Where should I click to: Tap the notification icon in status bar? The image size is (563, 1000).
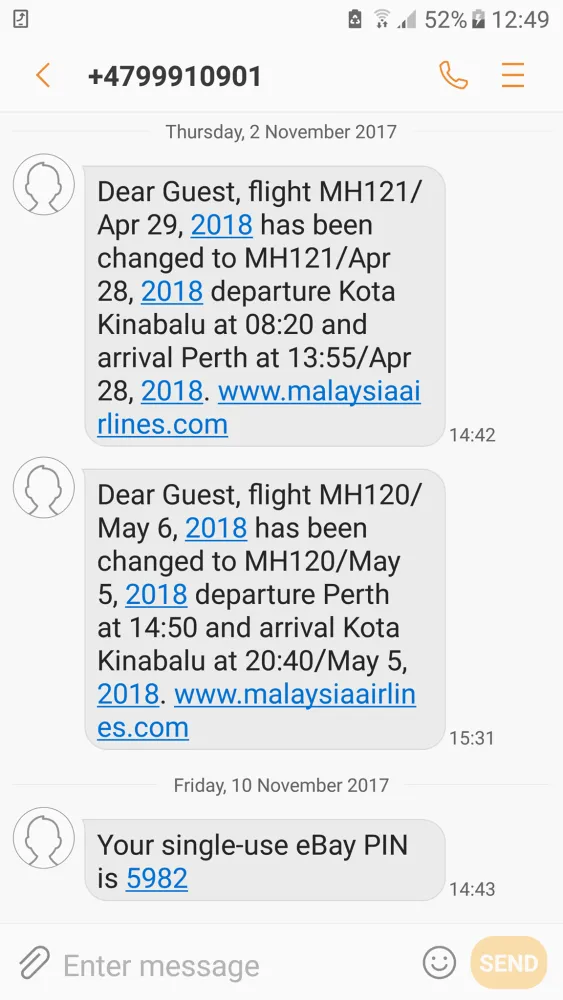20,19
